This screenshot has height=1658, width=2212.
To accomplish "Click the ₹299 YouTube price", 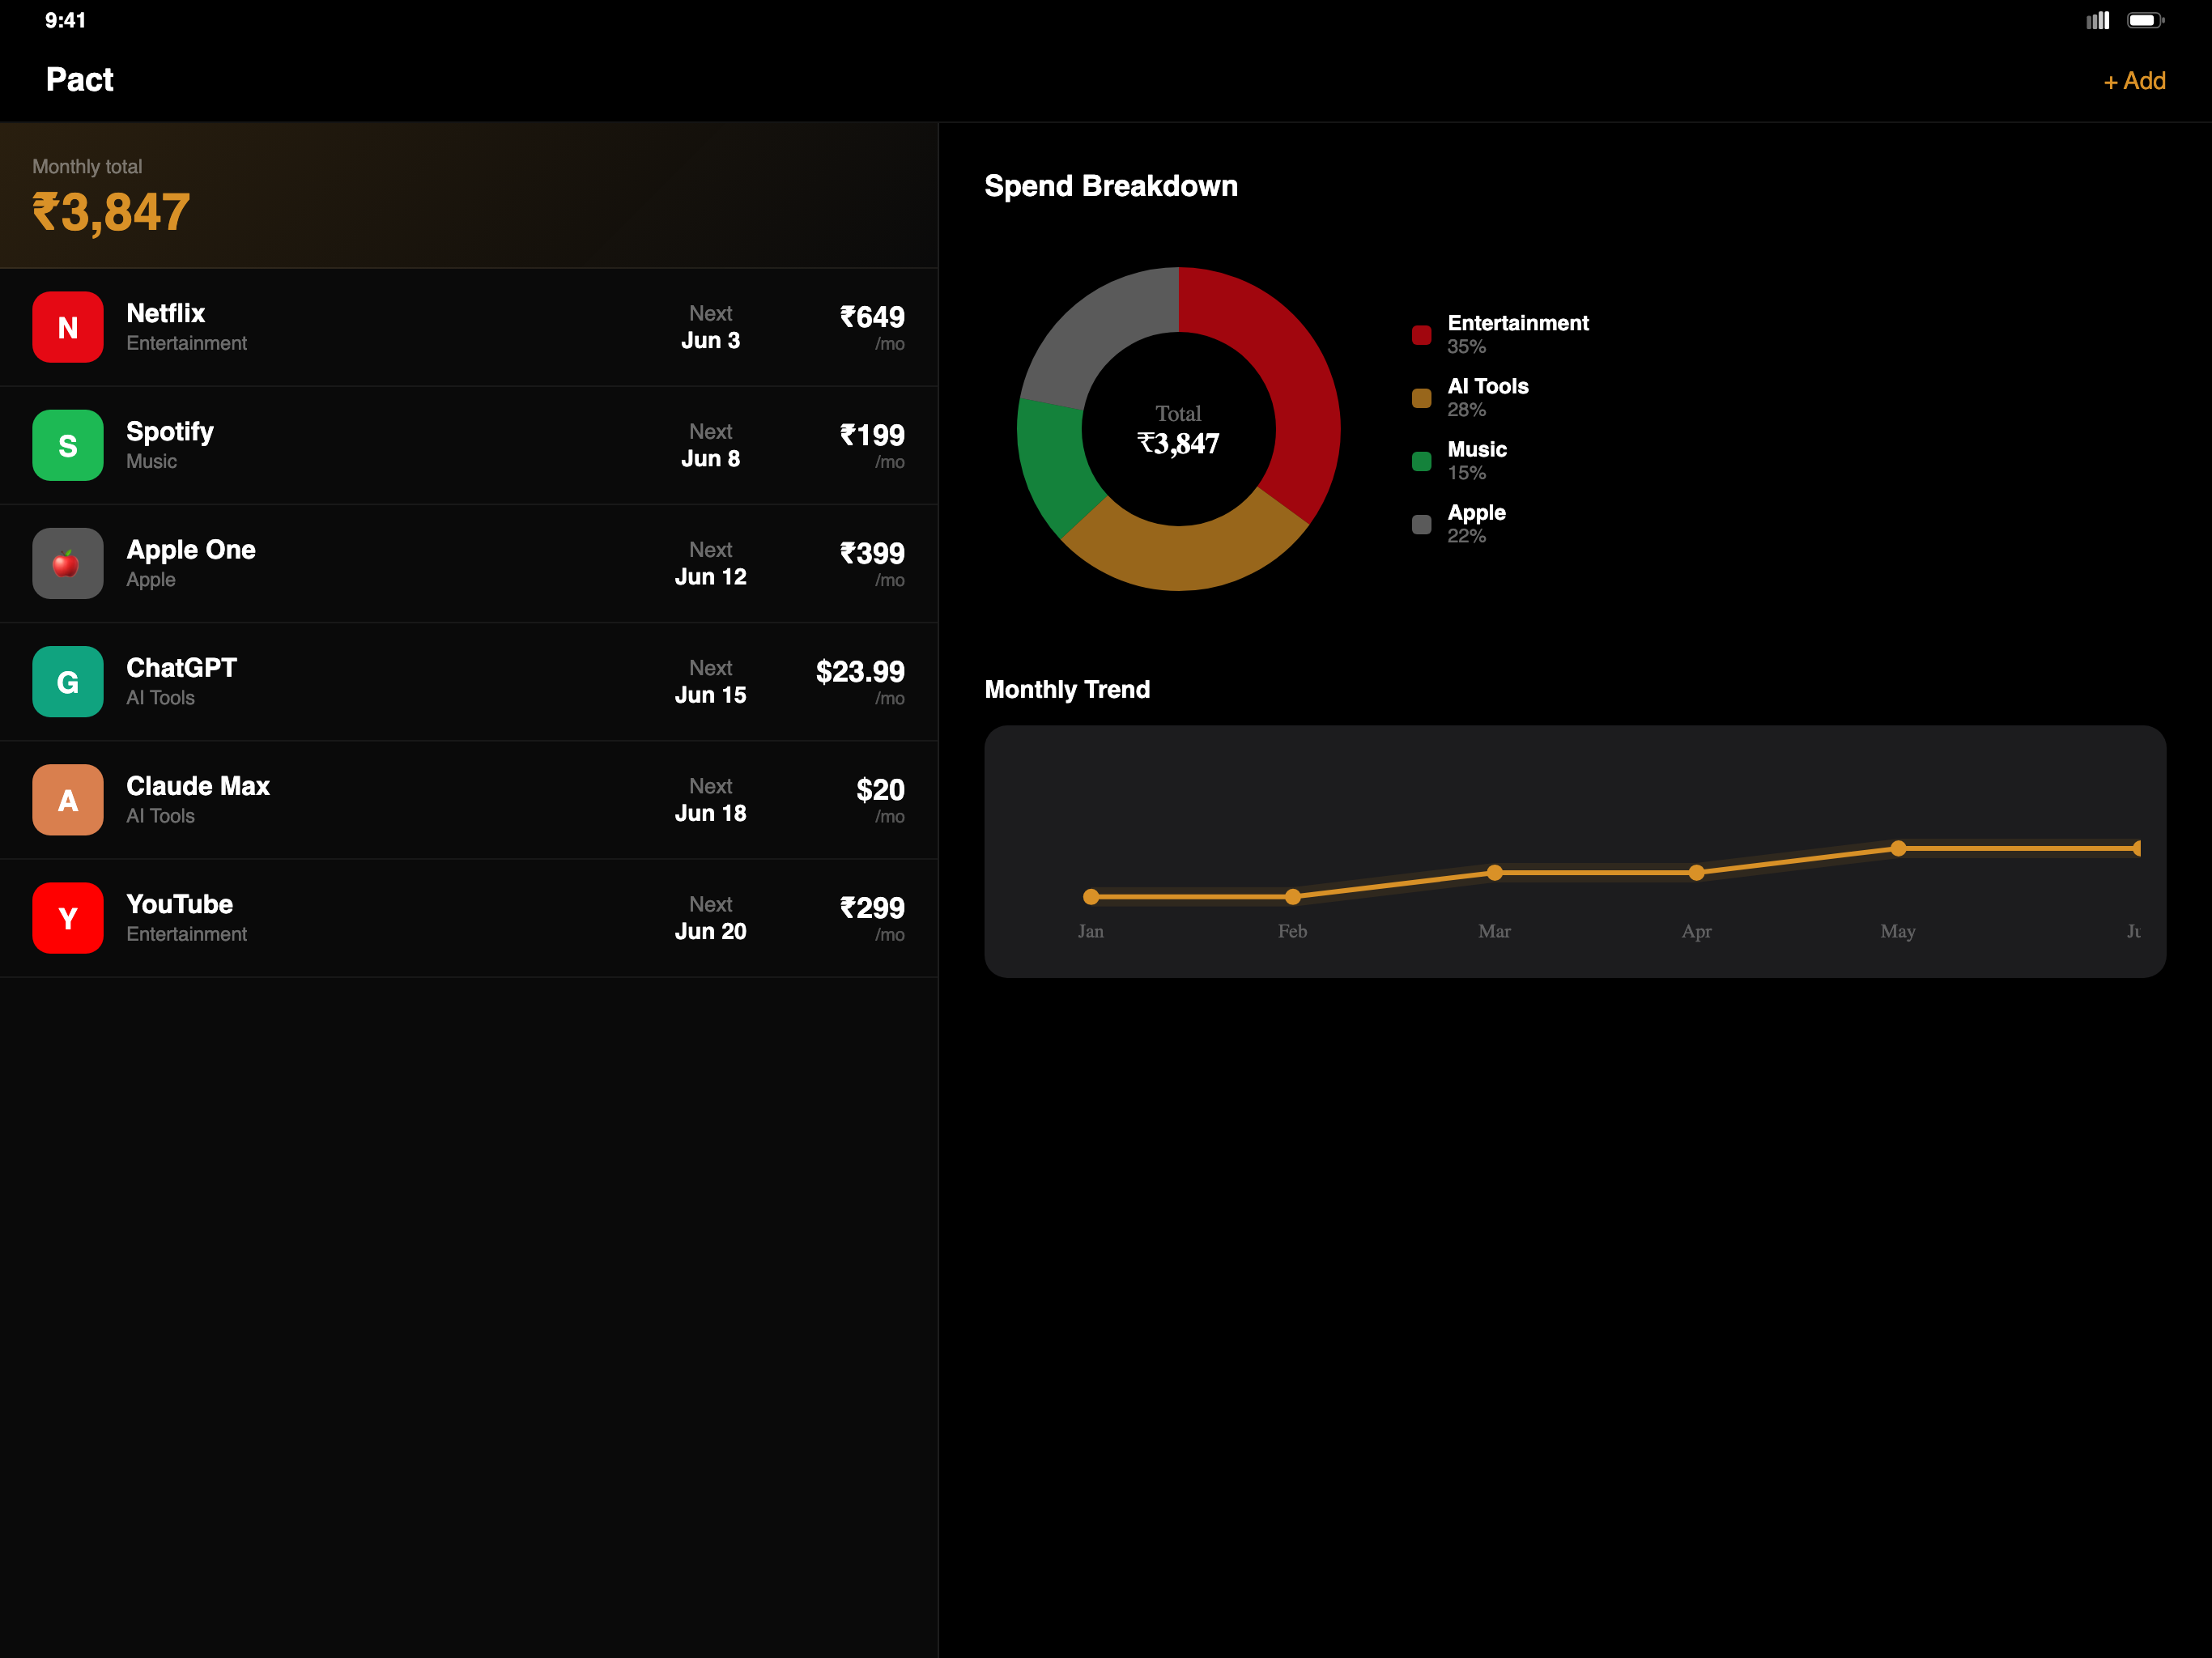I will point(872,908).
